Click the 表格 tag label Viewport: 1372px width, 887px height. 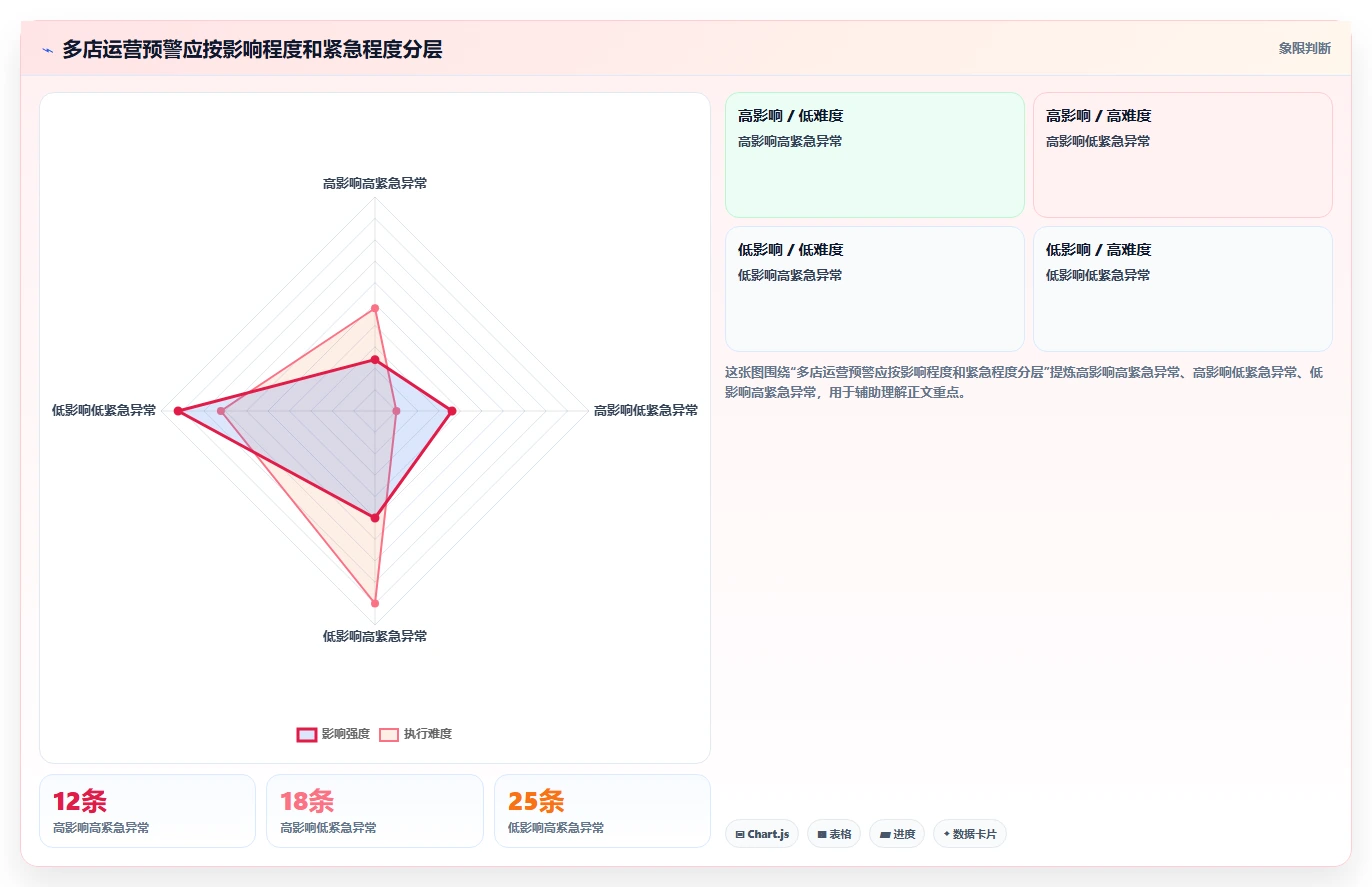(840, 834)
